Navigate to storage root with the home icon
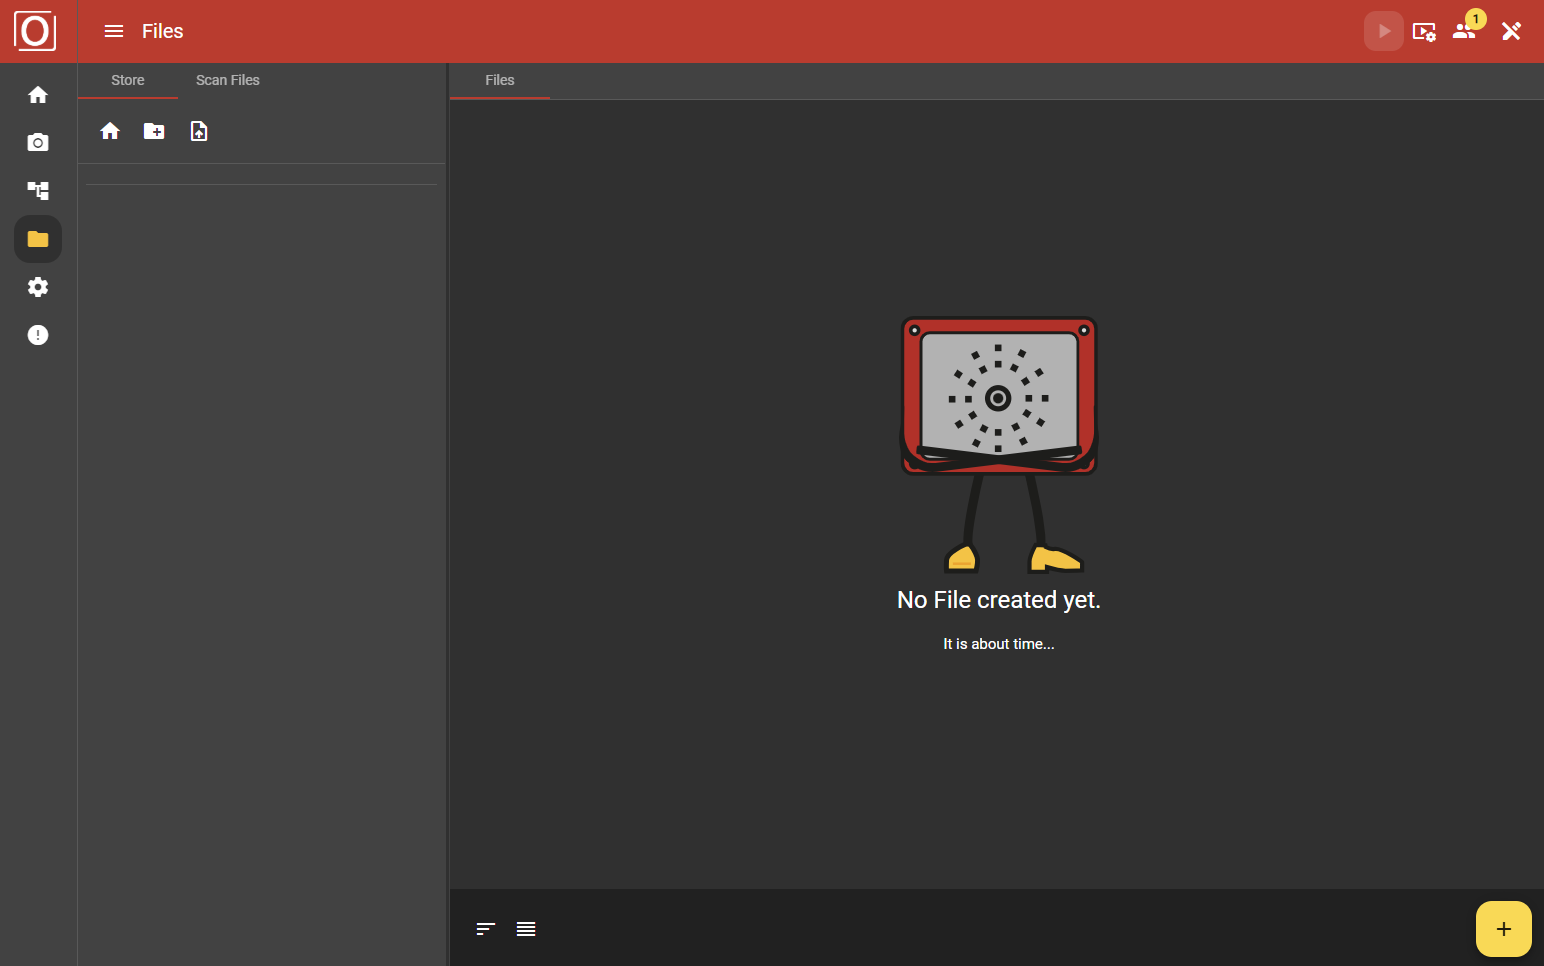Screen dimensions: 1544x966 pos(109,130)
